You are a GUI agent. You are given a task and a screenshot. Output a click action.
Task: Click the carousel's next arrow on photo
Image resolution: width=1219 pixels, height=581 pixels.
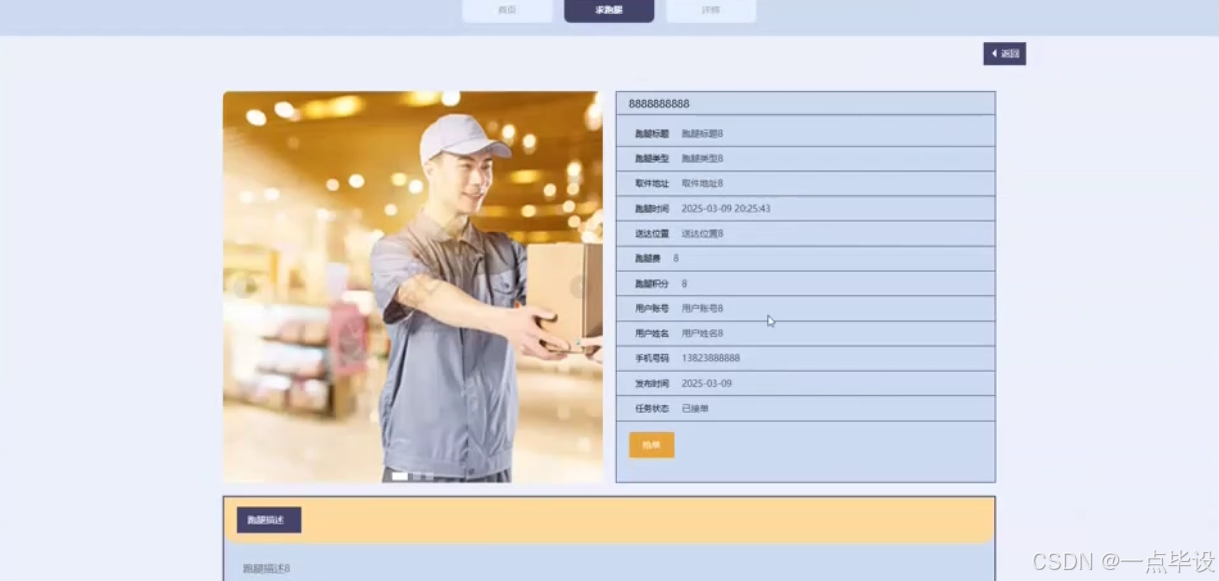[580, 287]
